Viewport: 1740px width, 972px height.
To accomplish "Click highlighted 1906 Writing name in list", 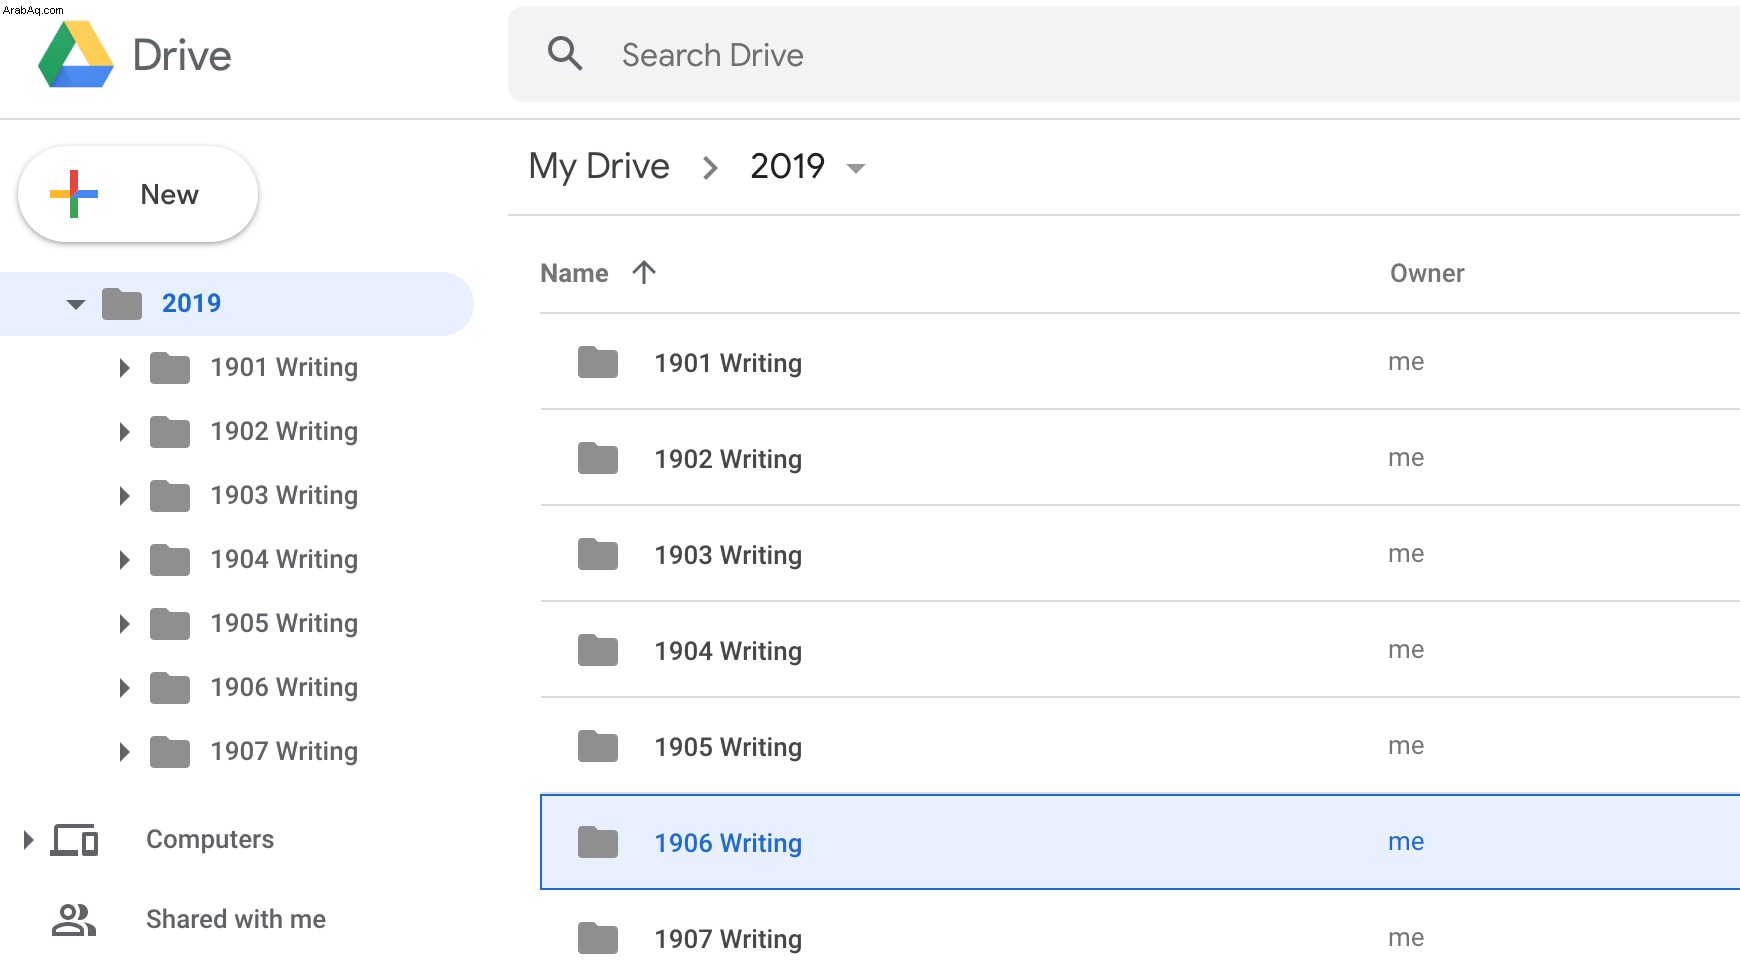I will pos(728,843).
